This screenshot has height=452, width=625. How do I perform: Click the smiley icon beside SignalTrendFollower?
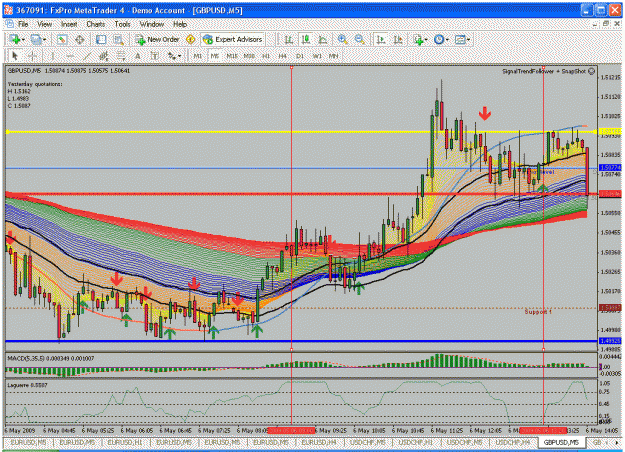(x=592, y=71)
